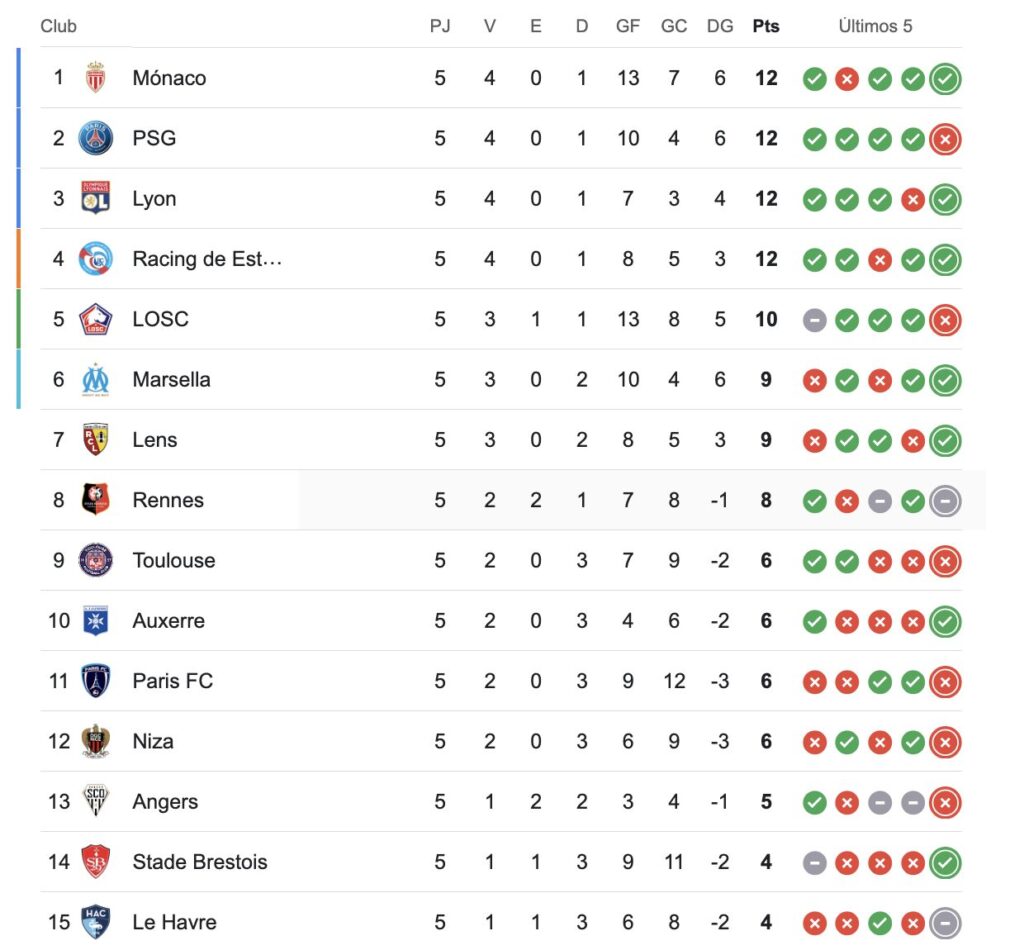Screen dimensions: 1024x950
Task: Select the Angers table row name
Action: tap(165, 802)
